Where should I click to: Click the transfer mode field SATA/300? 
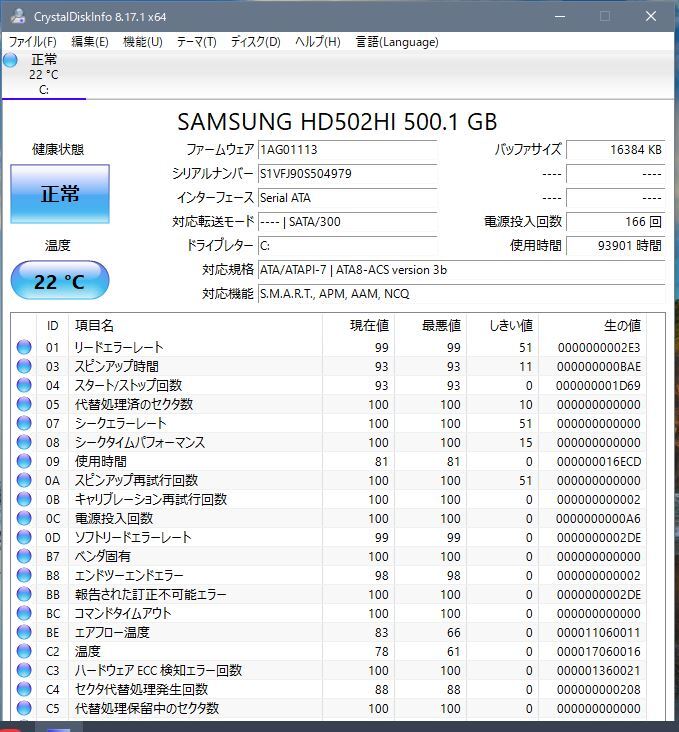click(348, 222)
